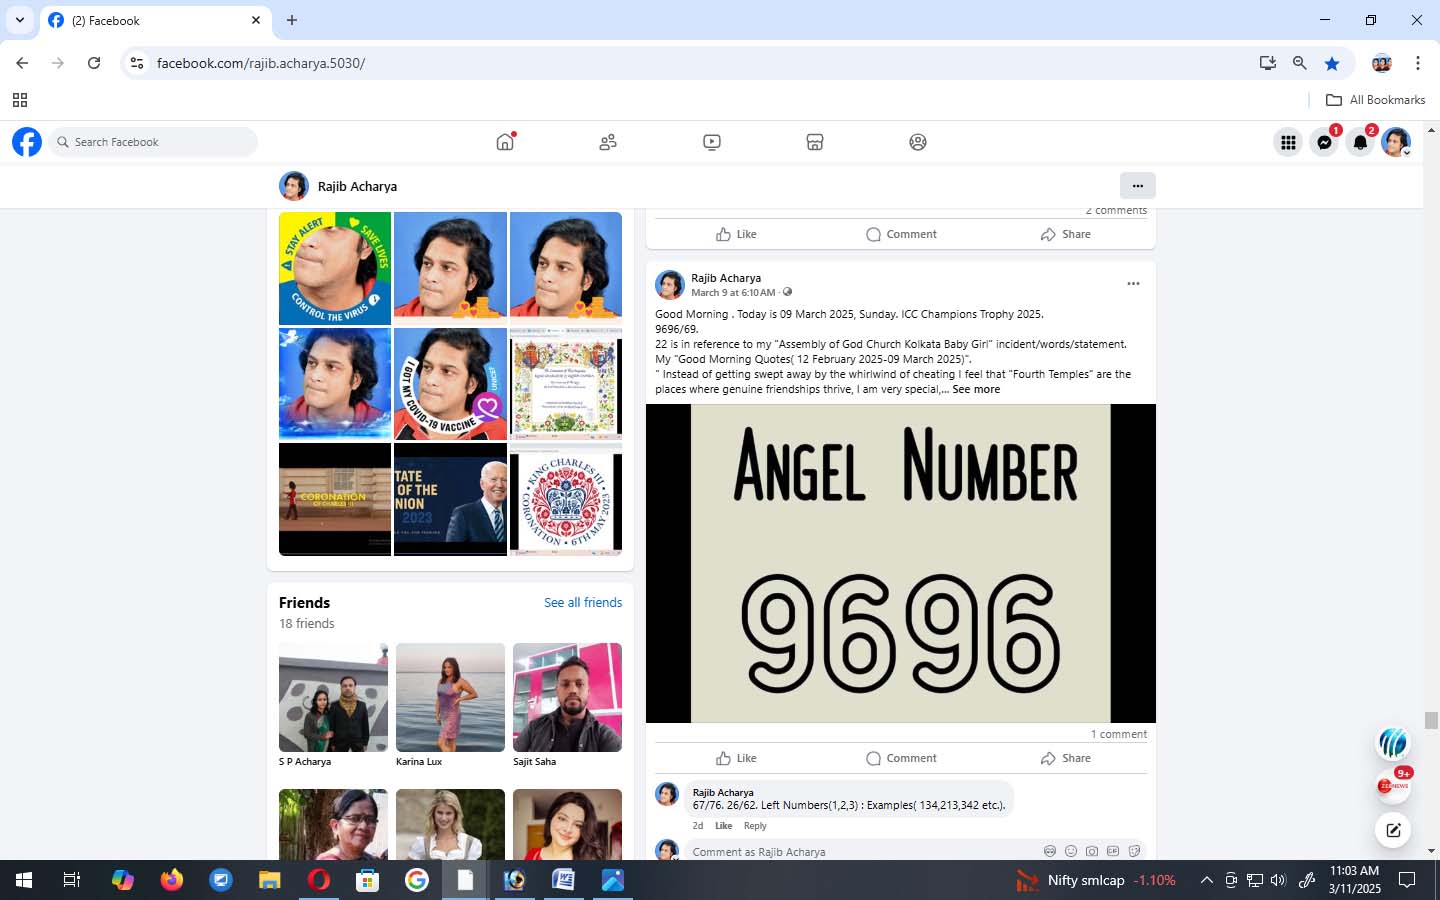Open the 9+ news chat head
Viewport: 1440px width, 900px height.
click(1393, 785)
